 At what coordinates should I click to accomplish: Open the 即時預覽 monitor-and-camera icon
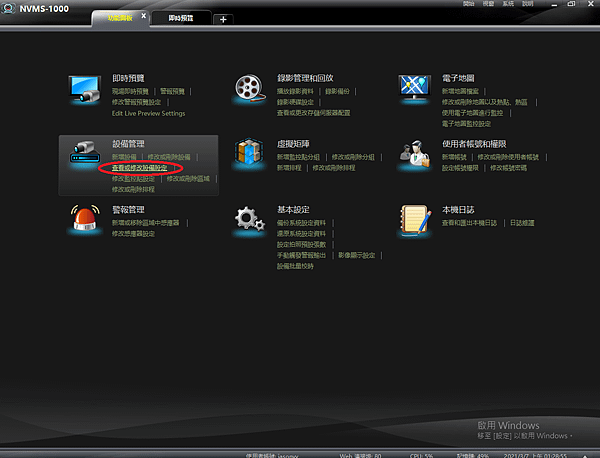tap(85, 89)
